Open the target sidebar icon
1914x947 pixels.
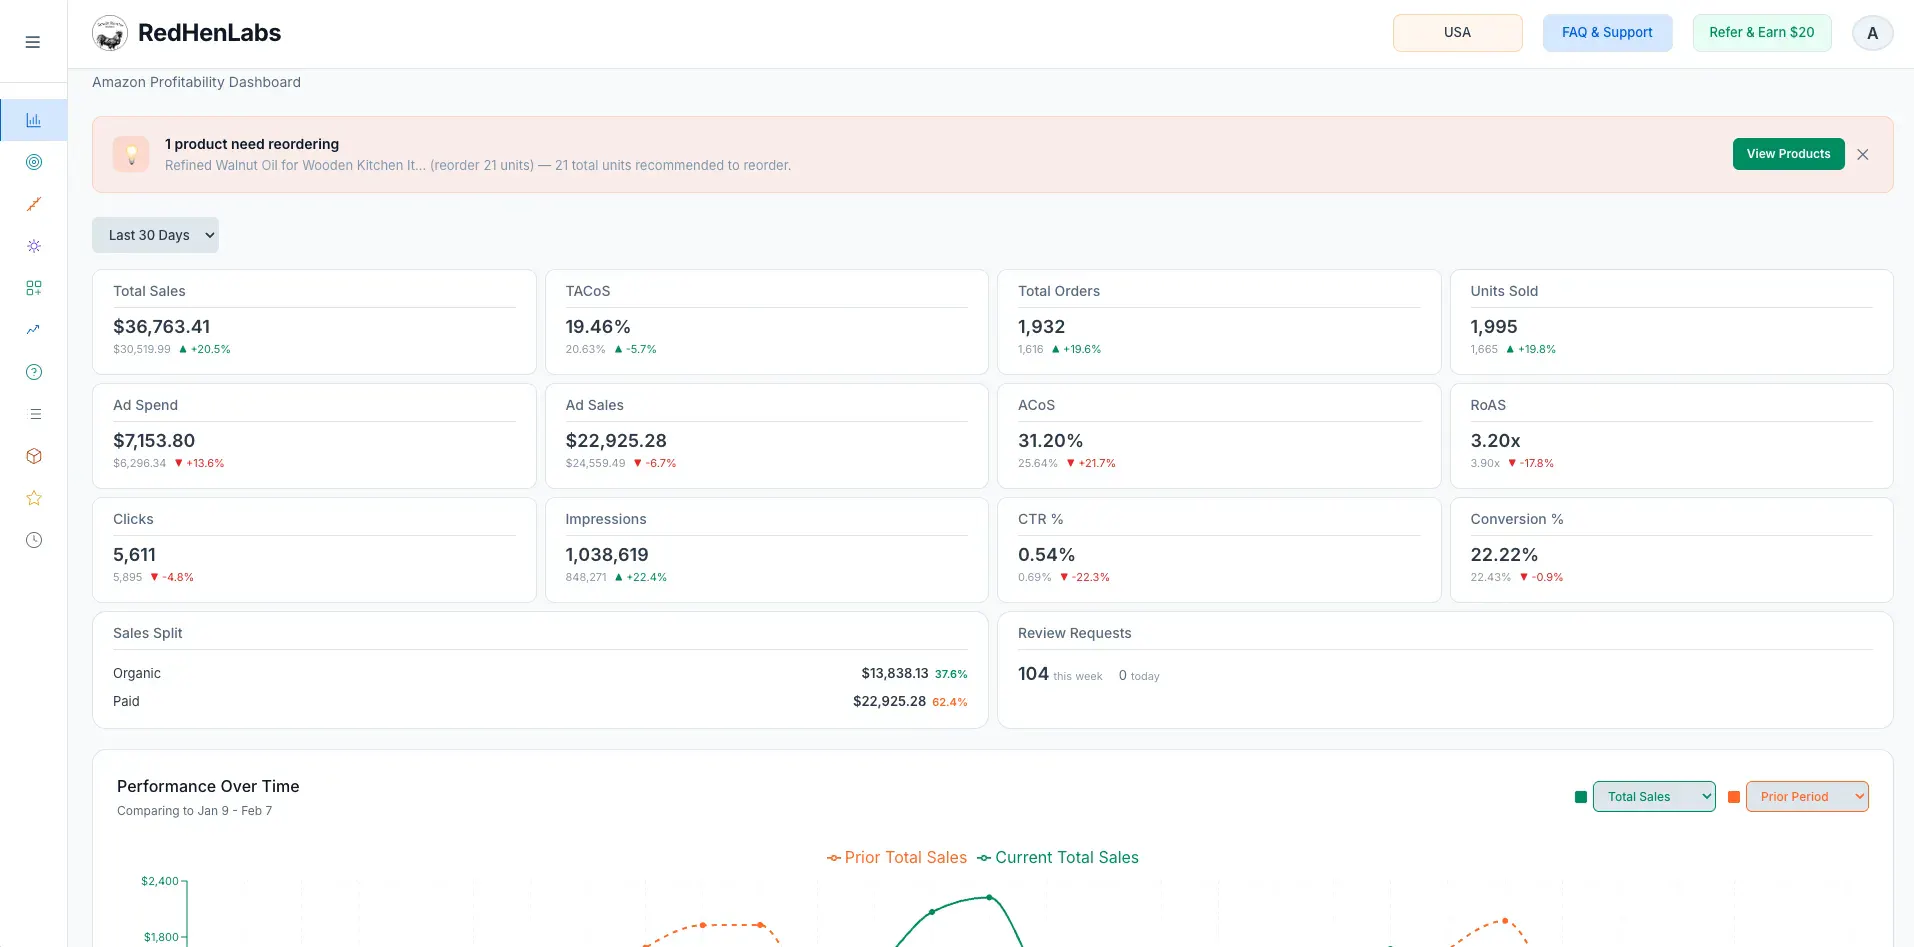(34, 162)
